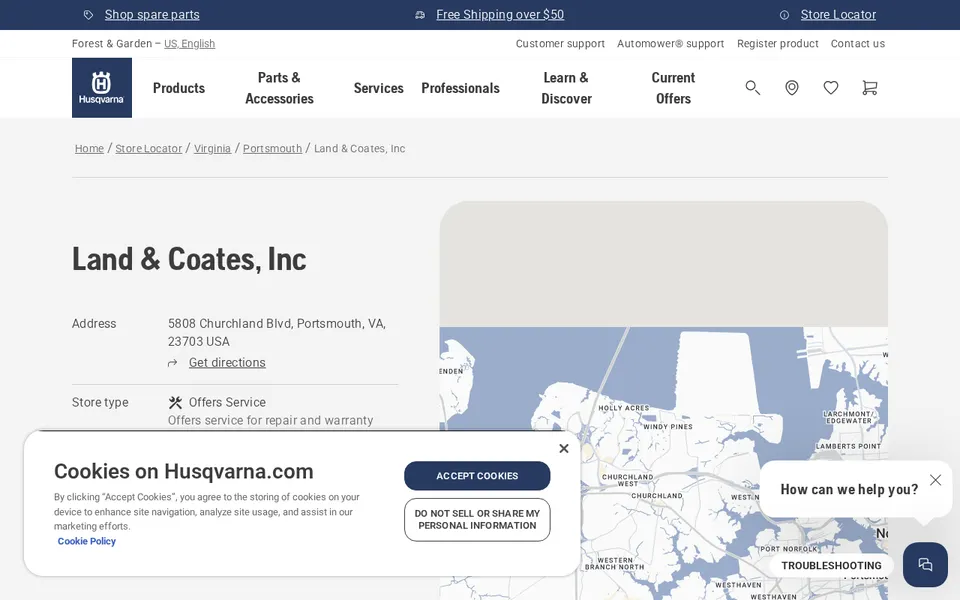Open the search magnifier icon

(752, 88)
